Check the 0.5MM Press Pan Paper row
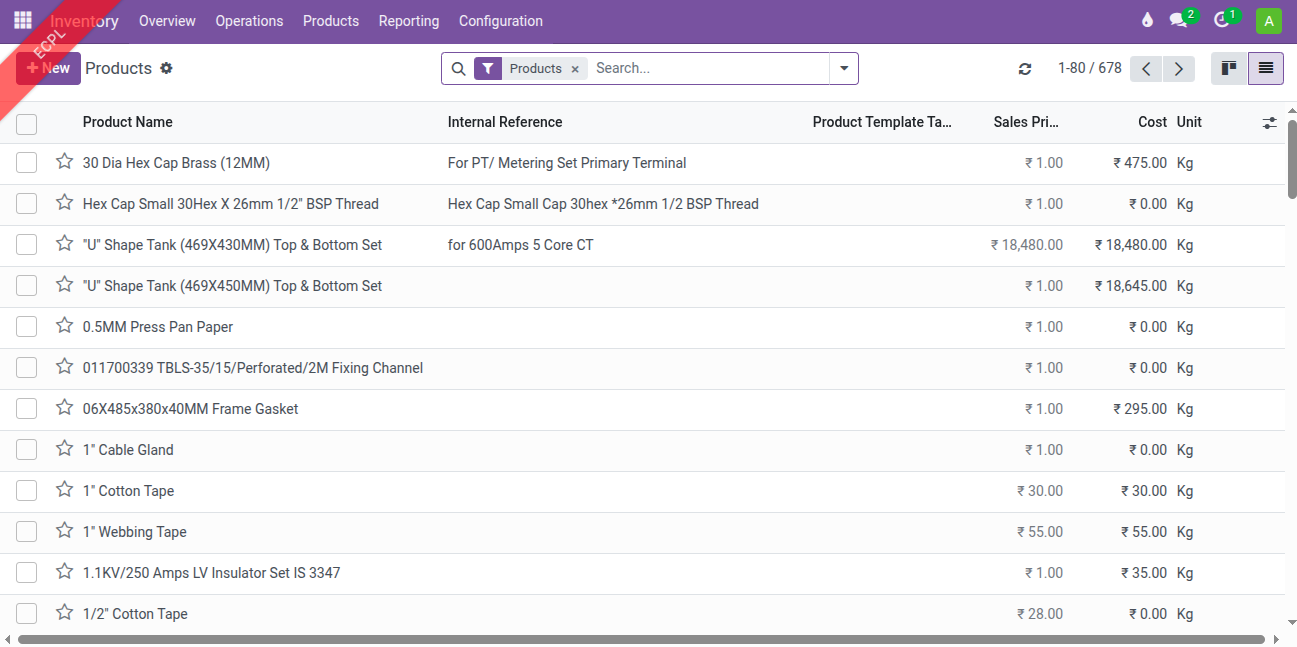The width and height of the screenshot is (1297, 647). point(27,327)
